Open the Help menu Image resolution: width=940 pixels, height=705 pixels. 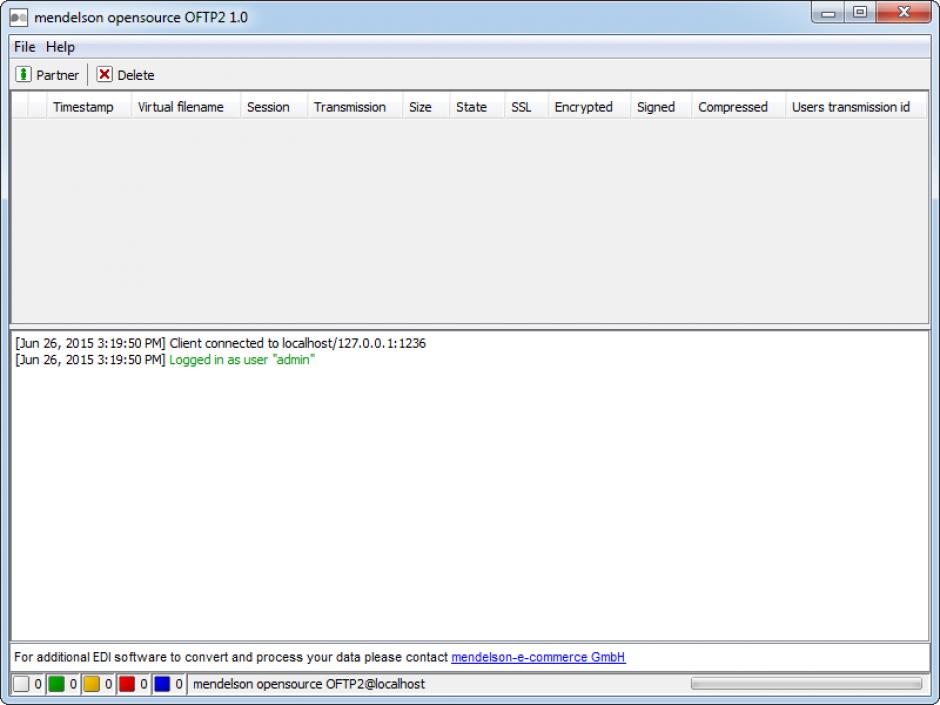[60, 47]
